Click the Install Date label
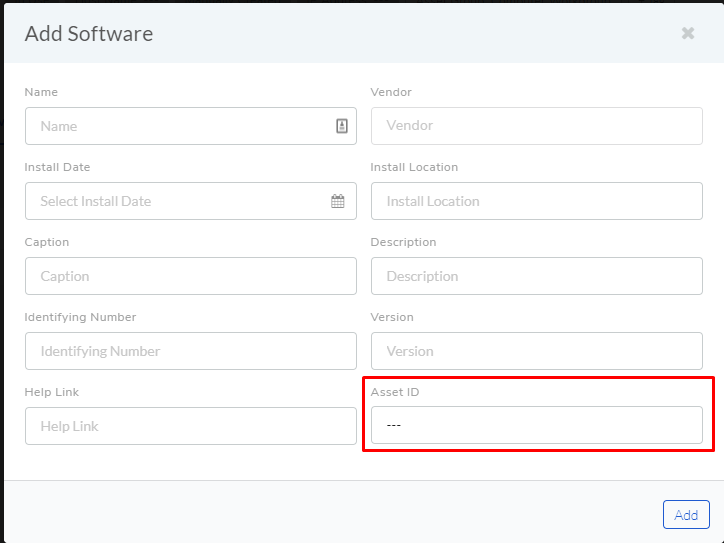724x543 pixels. 57,167
